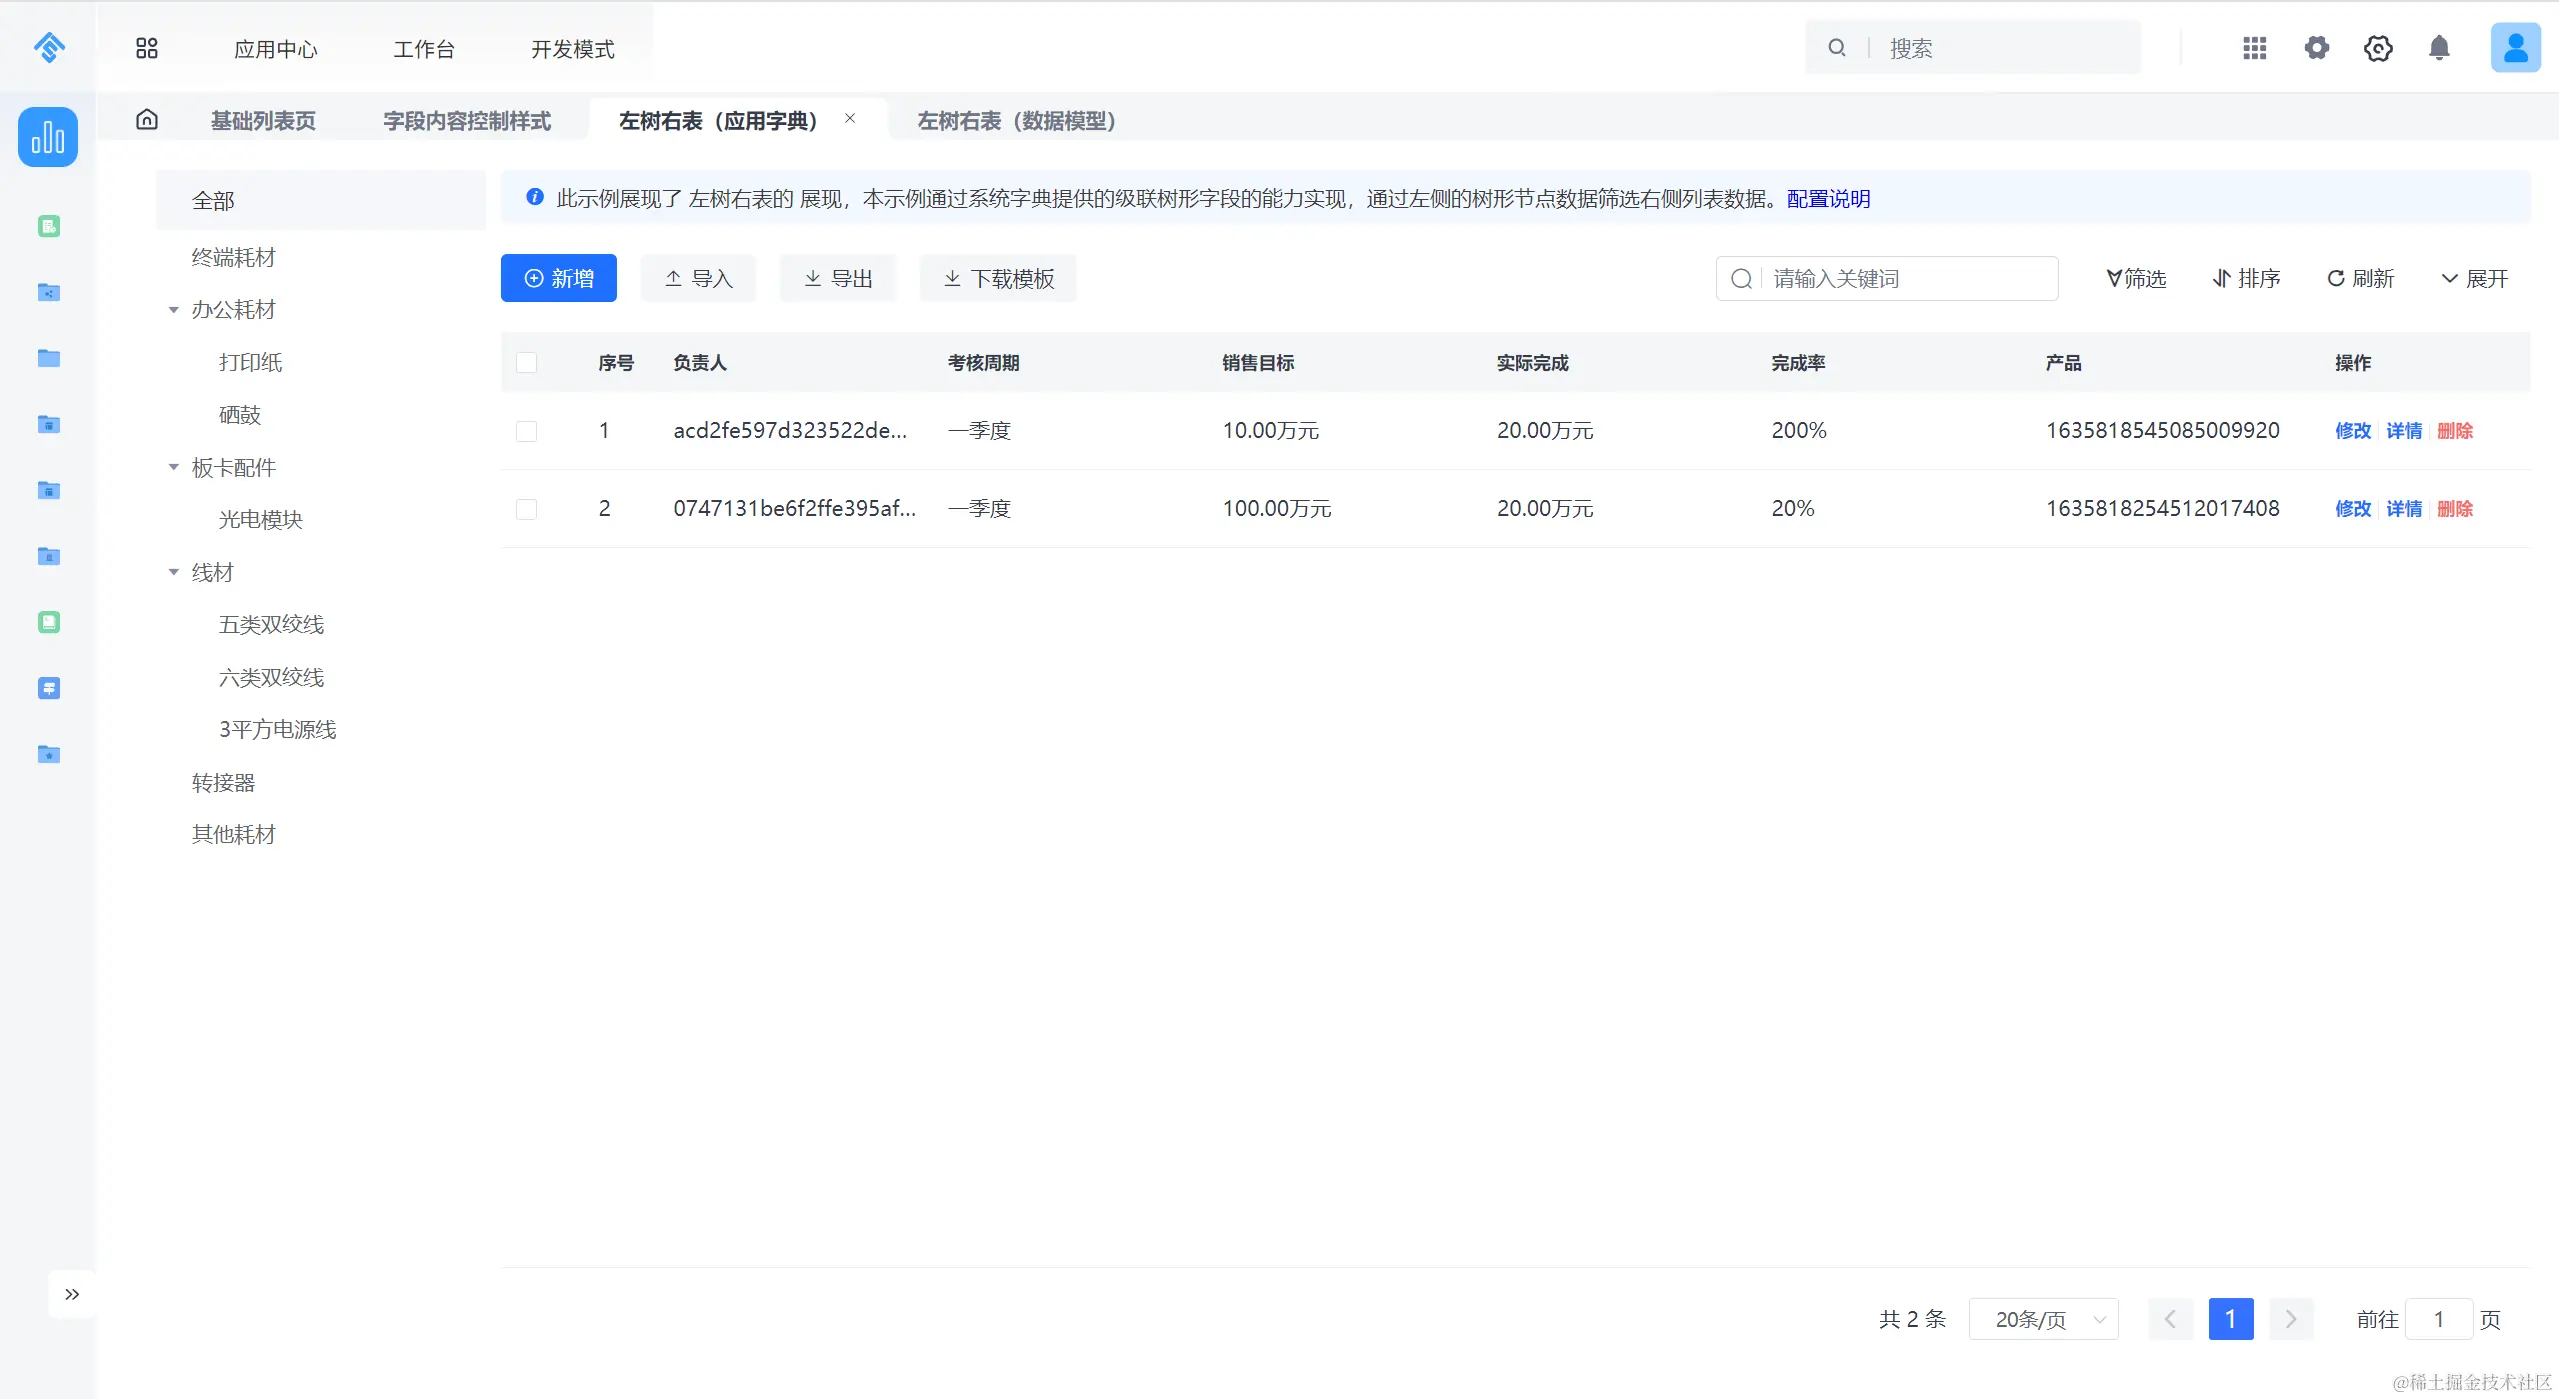Open the nine-dot apps grid icon
The height and width of the screenshot is (1399, 2559).
click(2254, 48)
